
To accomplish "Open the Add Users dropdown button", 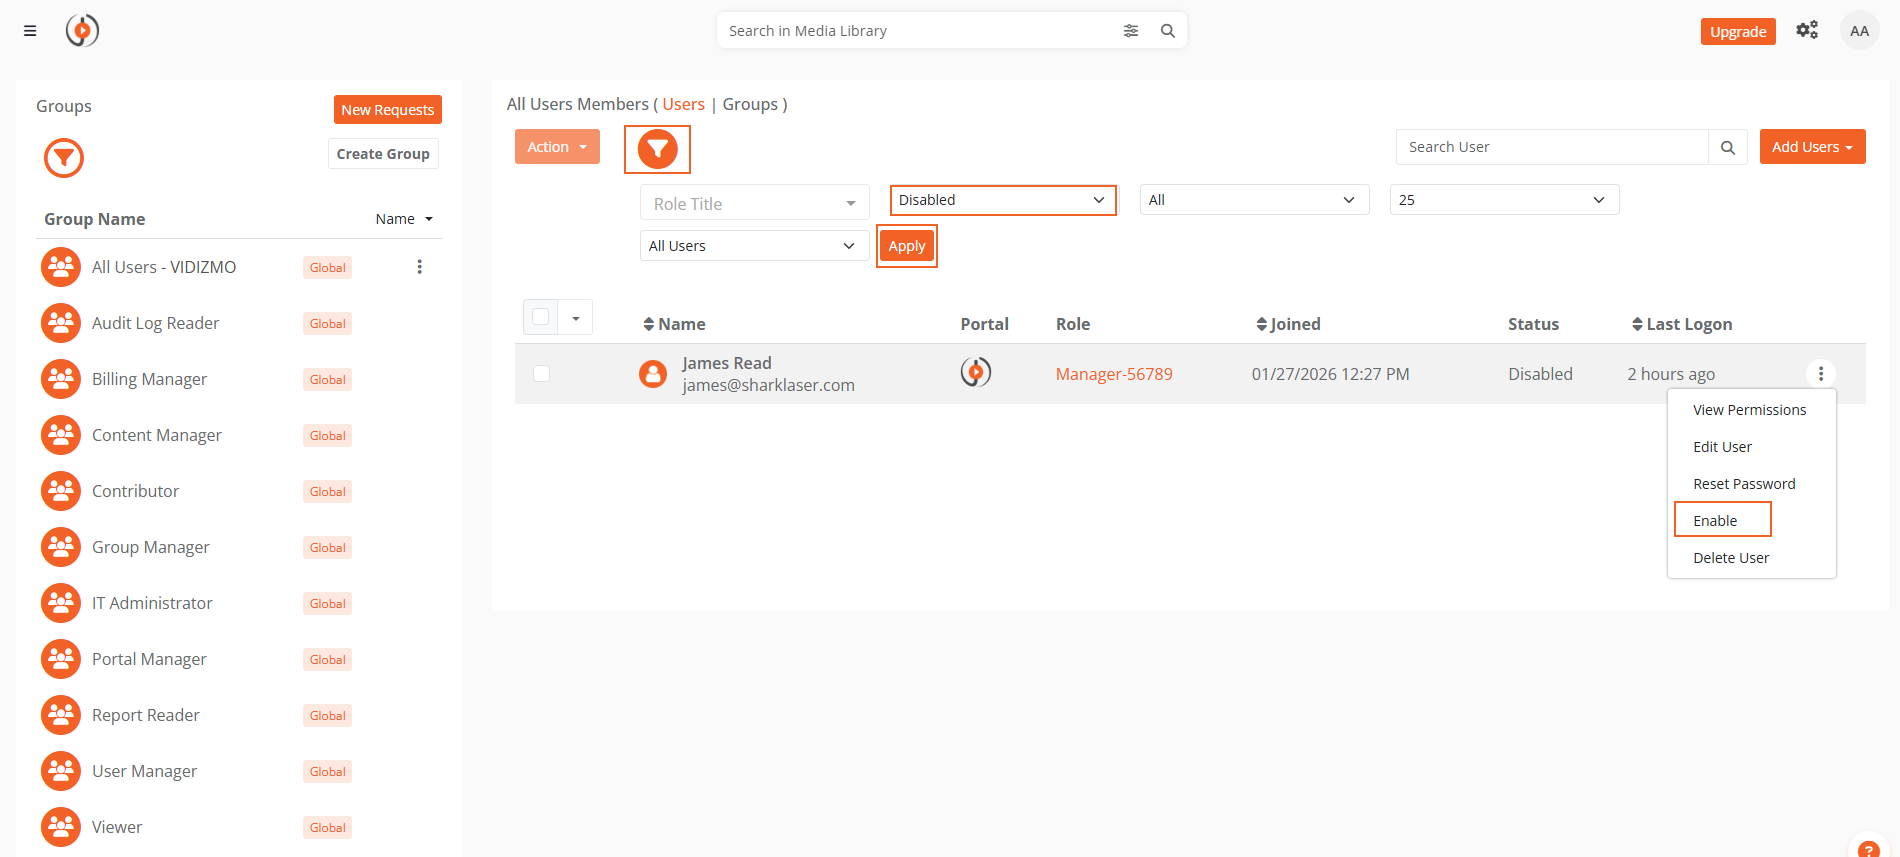I will [x=1812, y=147].
